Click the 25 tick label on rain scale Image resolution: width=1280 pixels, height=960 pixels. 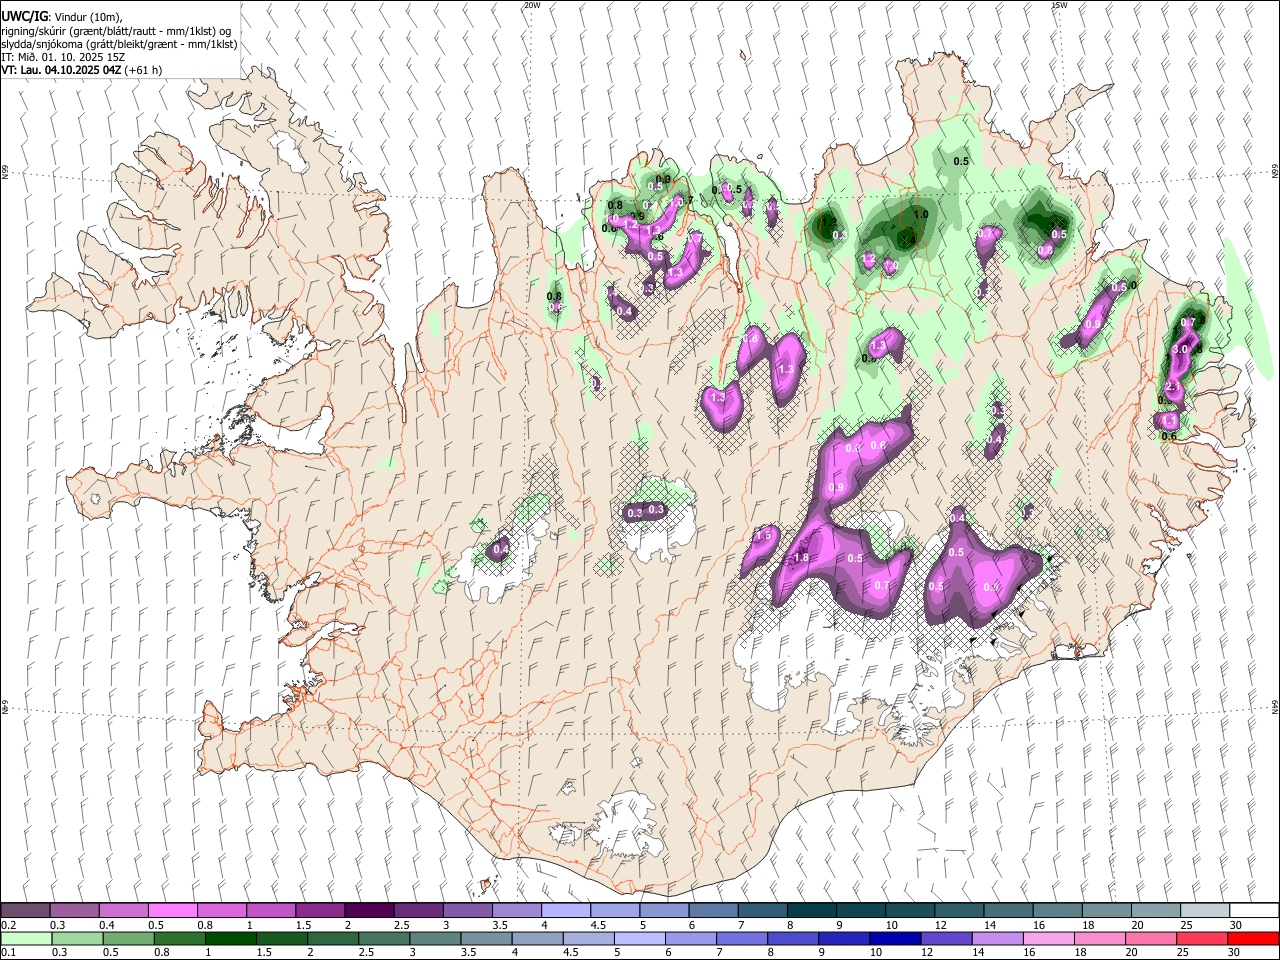pos(1185,952)
